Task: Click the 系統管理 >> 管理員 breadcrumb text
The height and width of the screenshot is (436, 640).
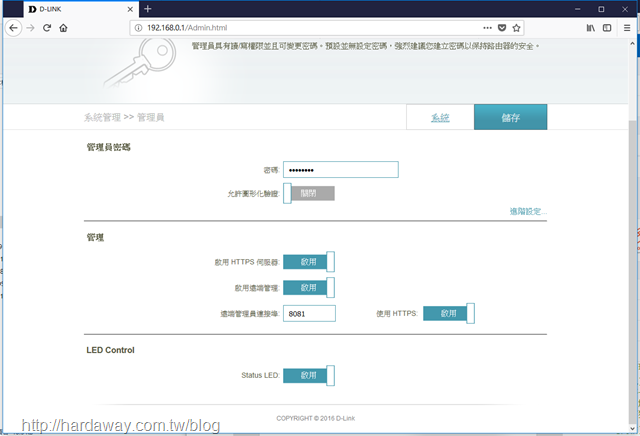Action: [x=124, y=118]
